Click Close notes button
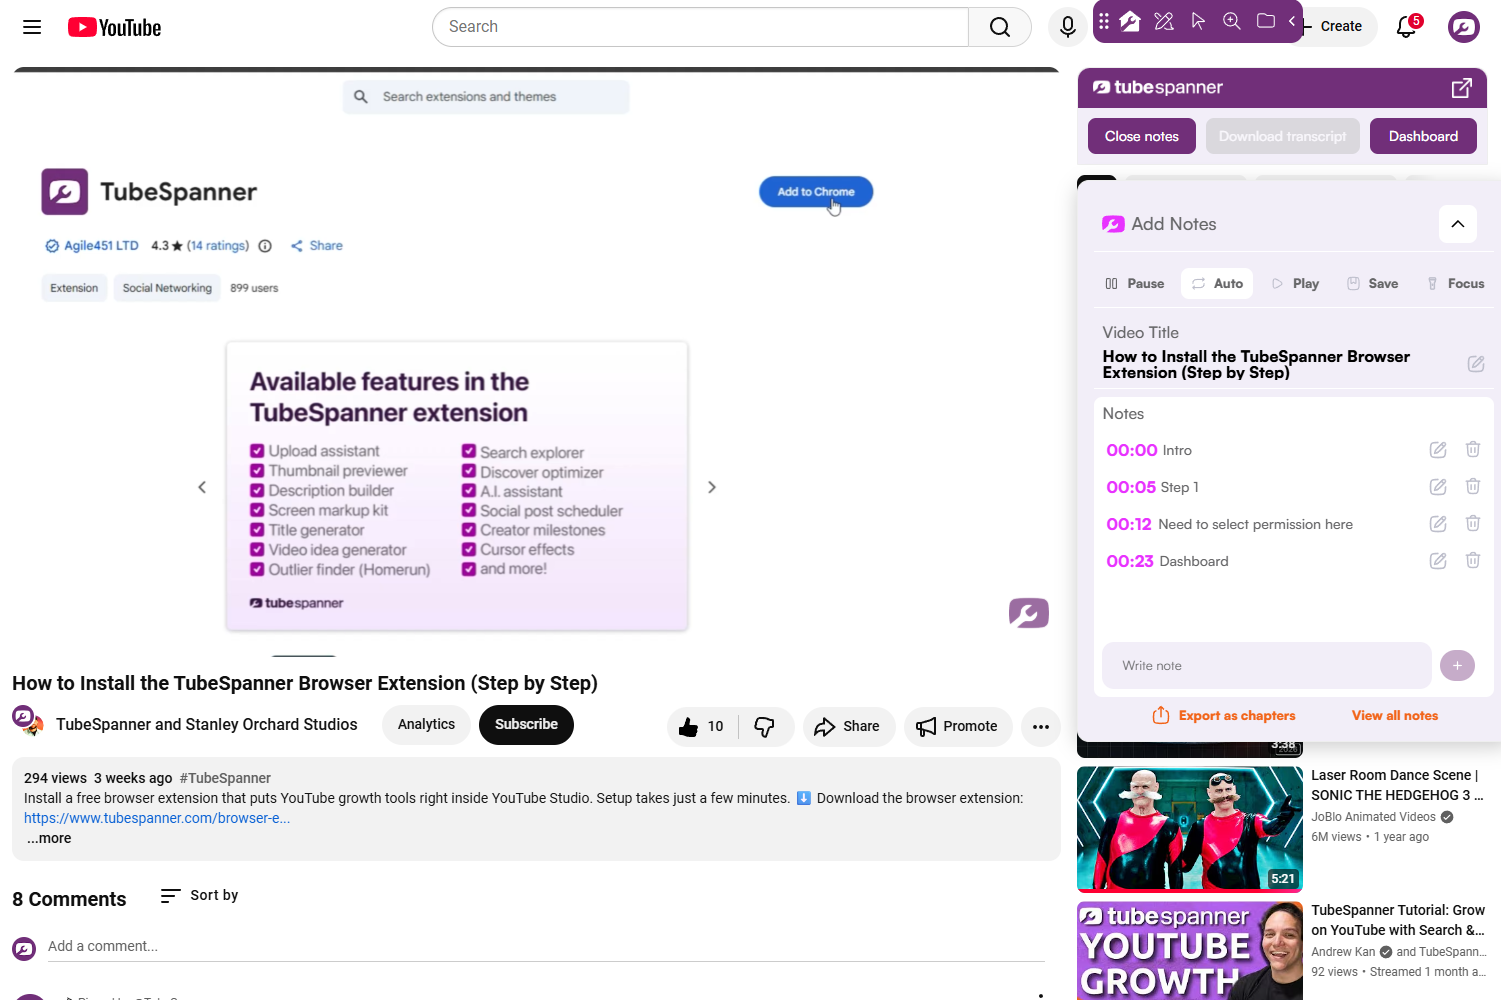 [1142, 136]
